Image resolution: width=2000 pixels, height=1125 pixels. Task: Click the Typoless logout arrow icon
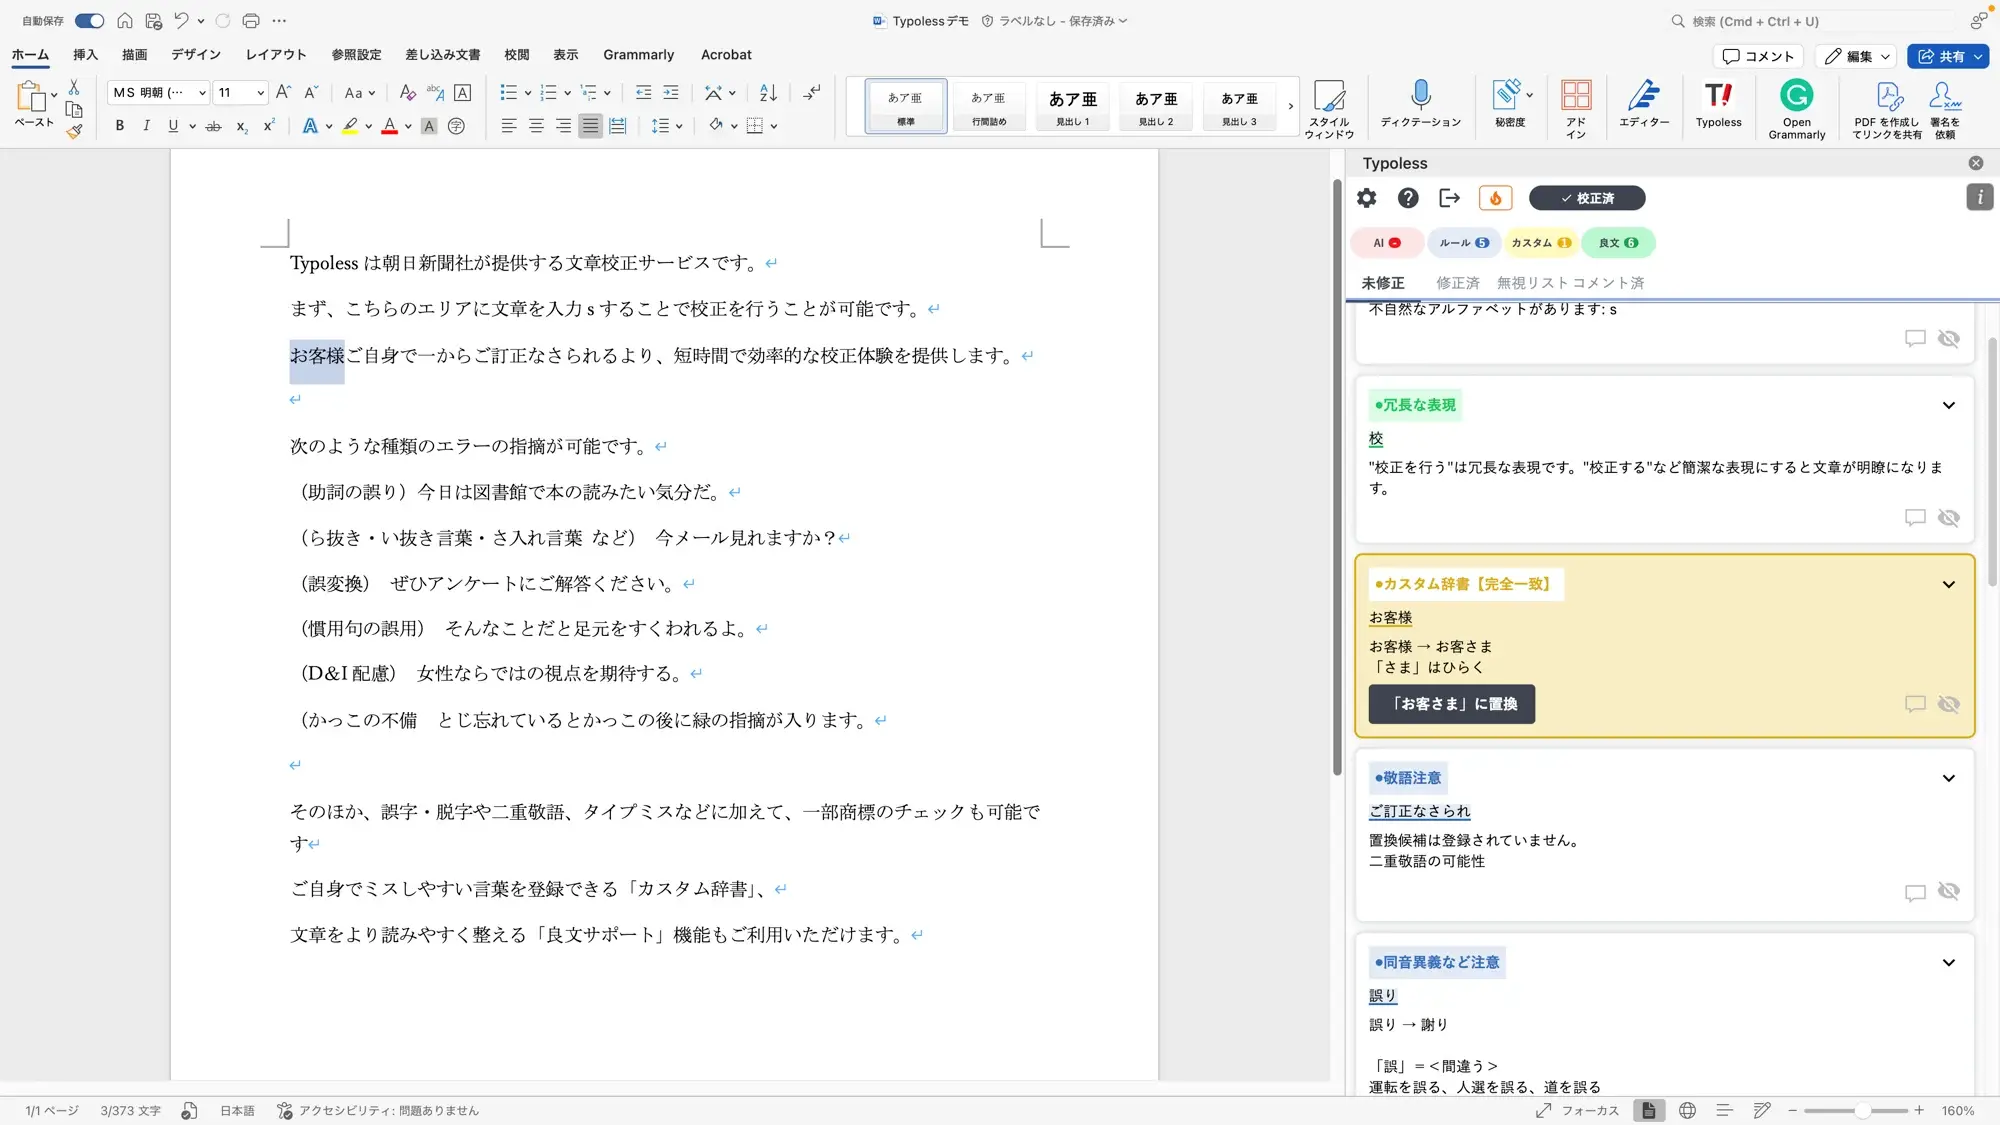(1449, 198)
